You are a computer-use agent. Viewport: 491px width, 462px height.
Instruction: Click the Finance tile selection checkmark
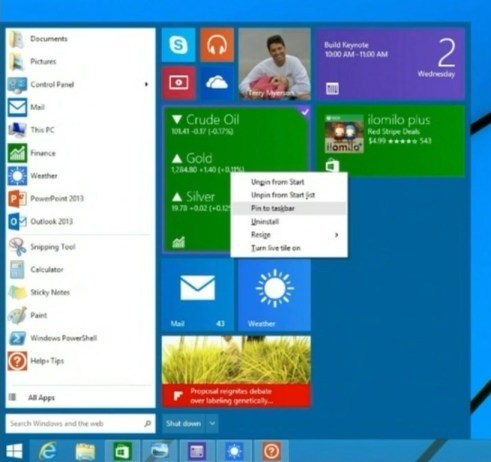(x=305, y=112)
